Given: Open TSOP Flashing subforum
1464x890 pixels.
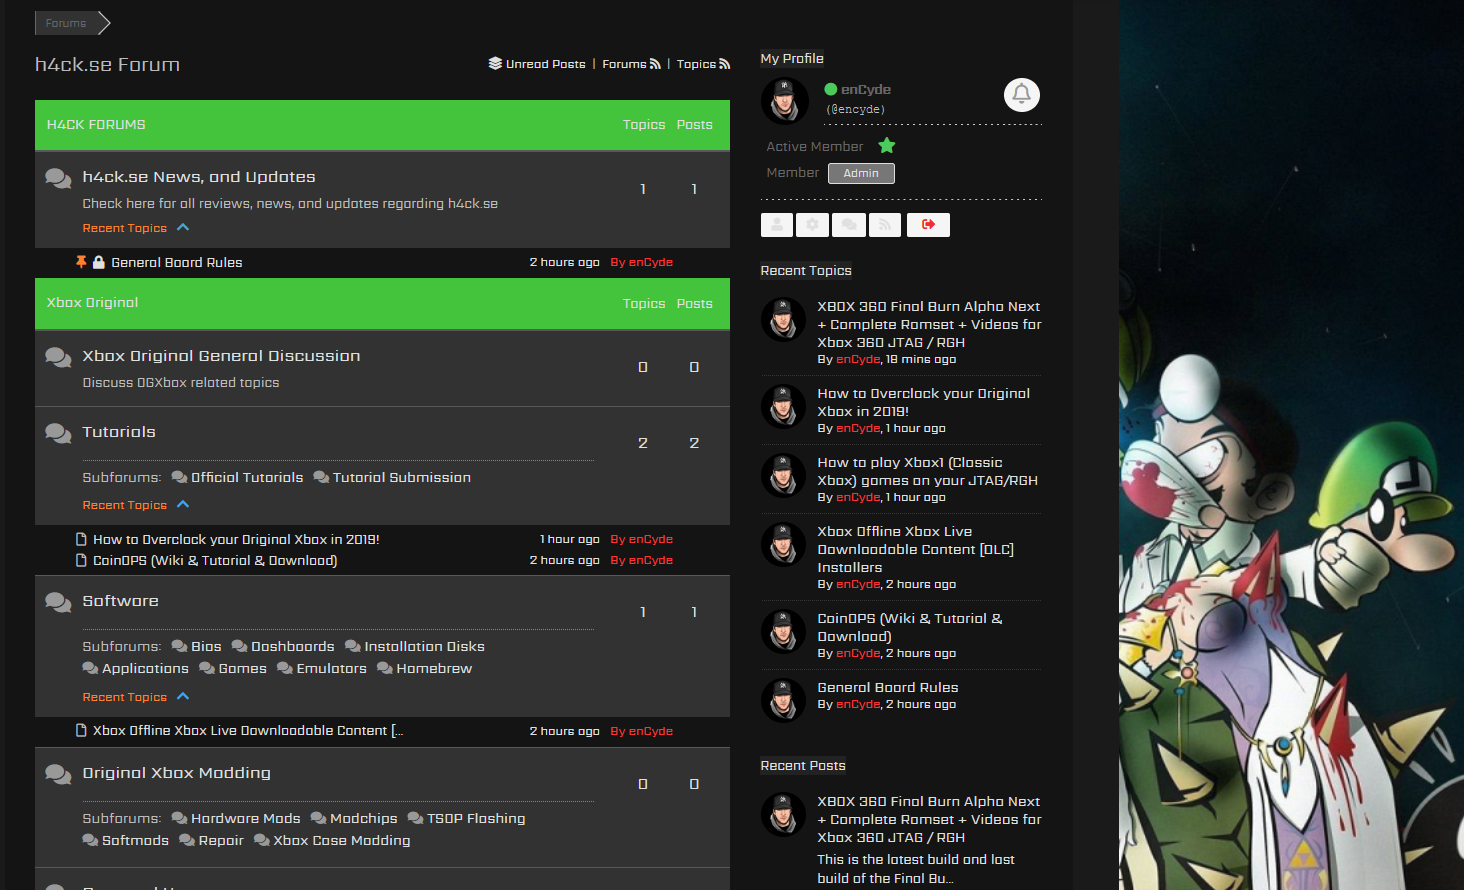Looking at the screenshot, I should [x=476, y=819].
